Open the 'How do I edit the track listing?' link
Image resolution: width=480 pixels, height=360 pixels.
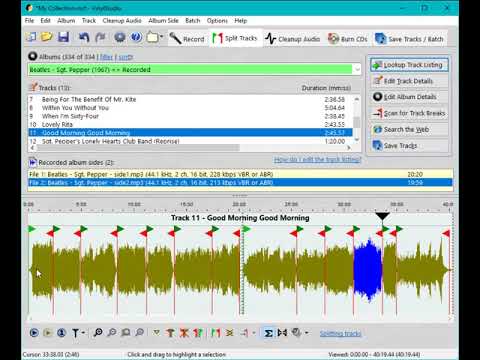click(x=317, y=160)
